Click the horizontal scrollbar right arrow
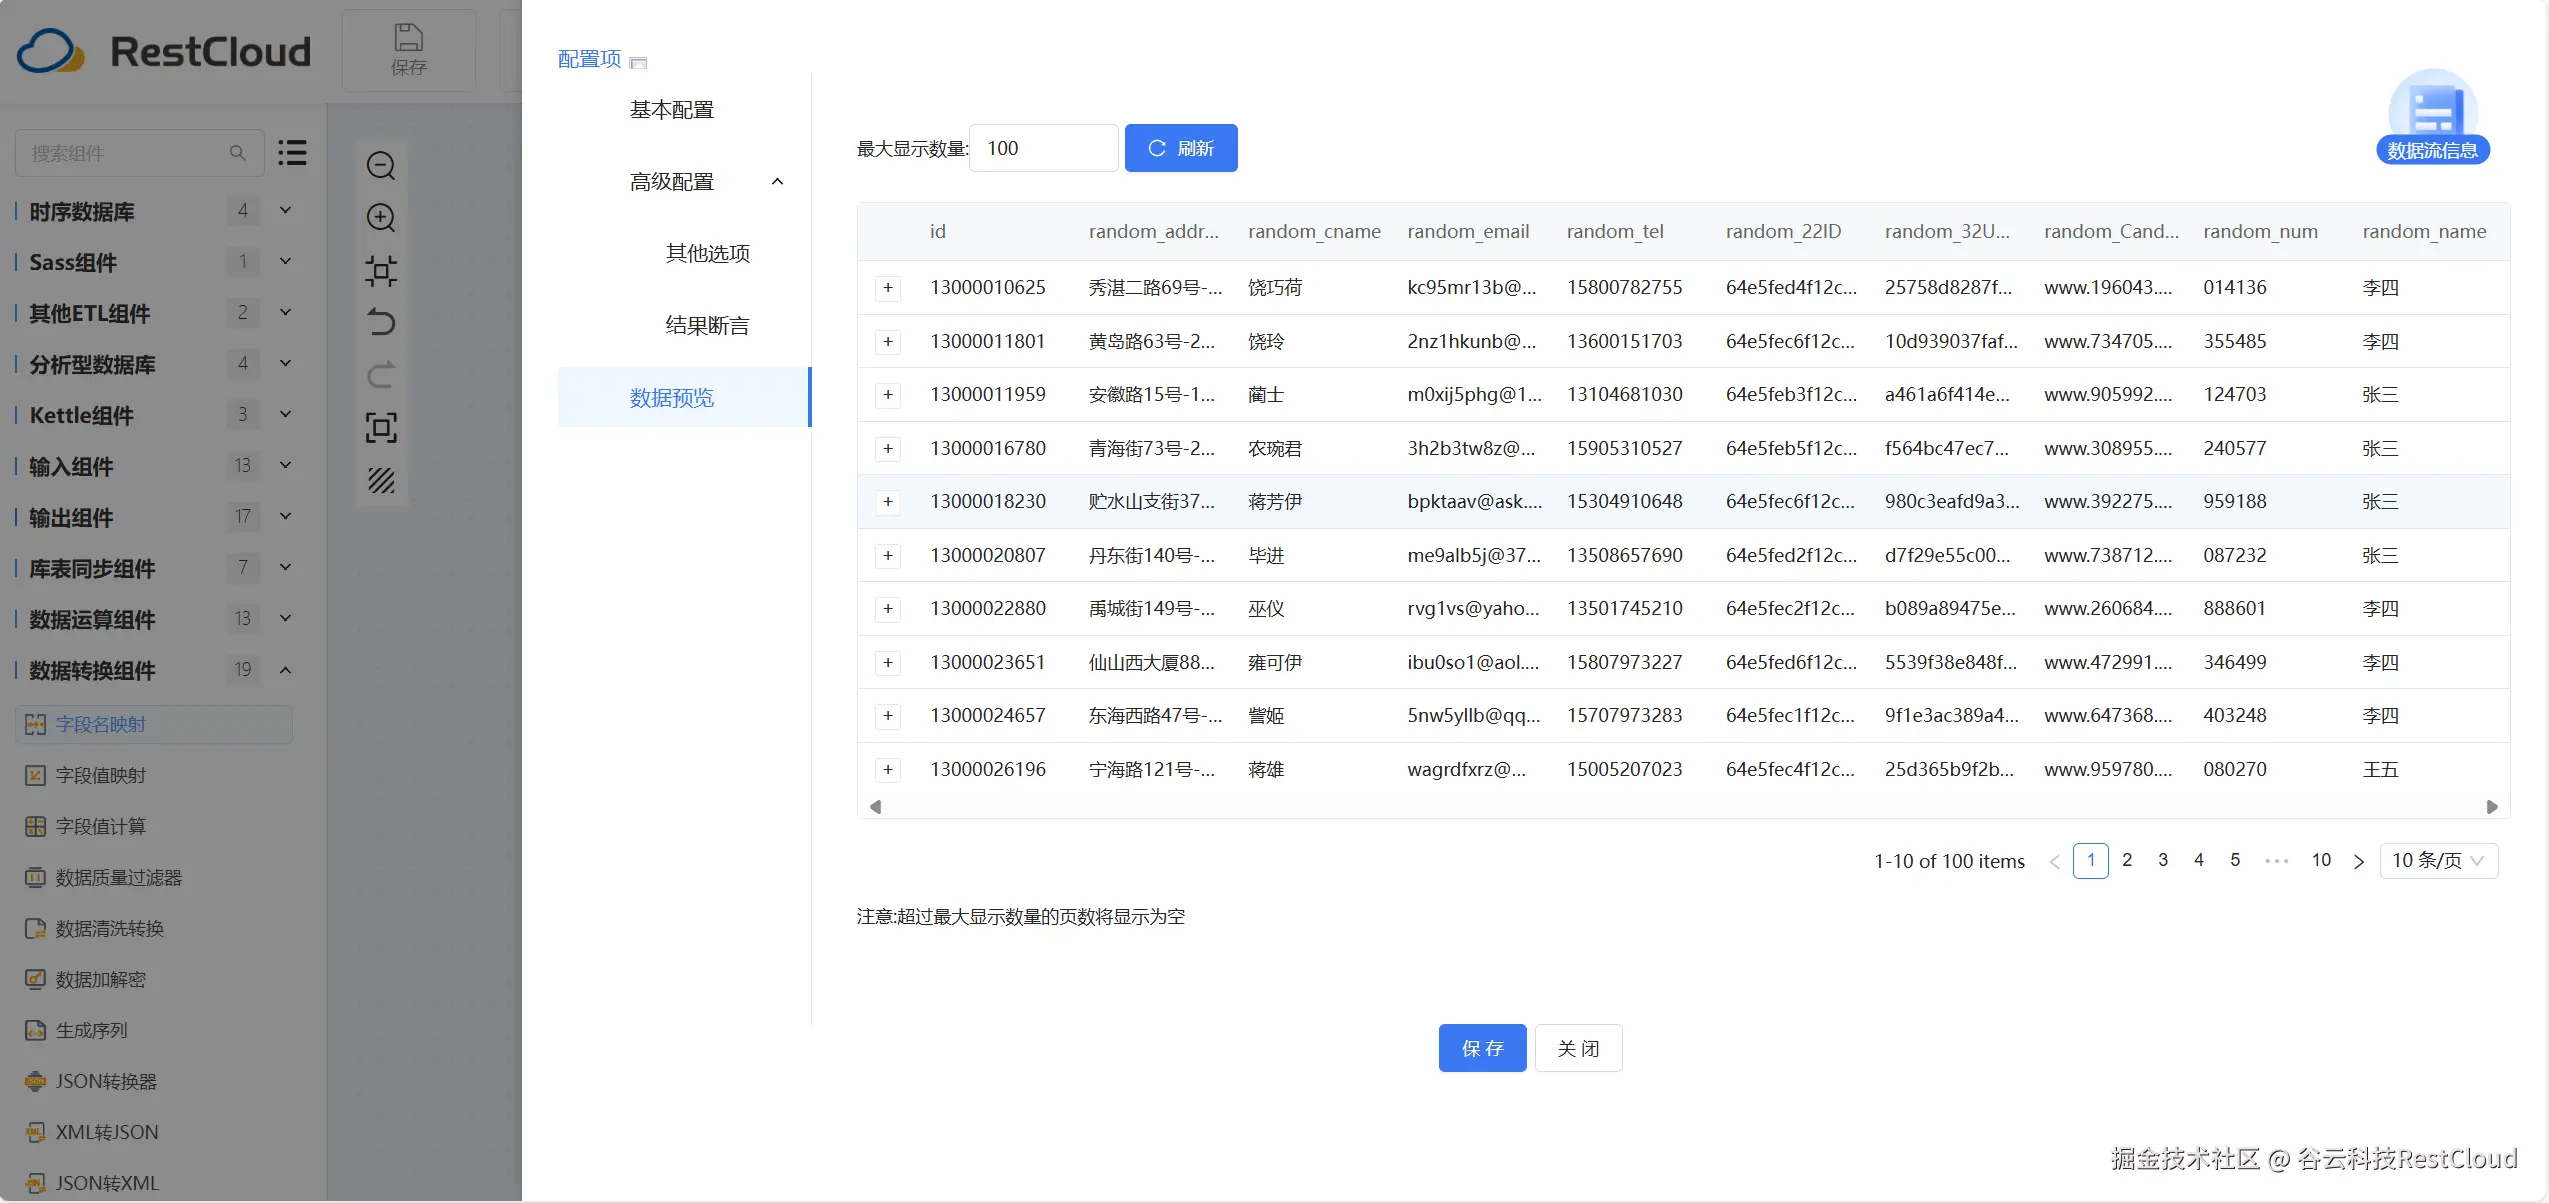Viewport: 2549px width, 1203px height. (x=2492, y=807)
